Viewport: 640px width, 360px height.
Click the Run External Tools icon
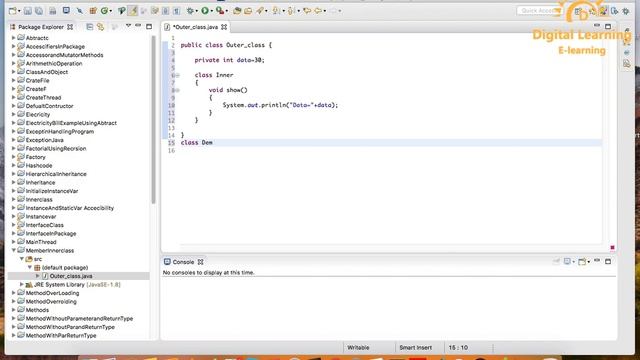(x=220, y=11)
